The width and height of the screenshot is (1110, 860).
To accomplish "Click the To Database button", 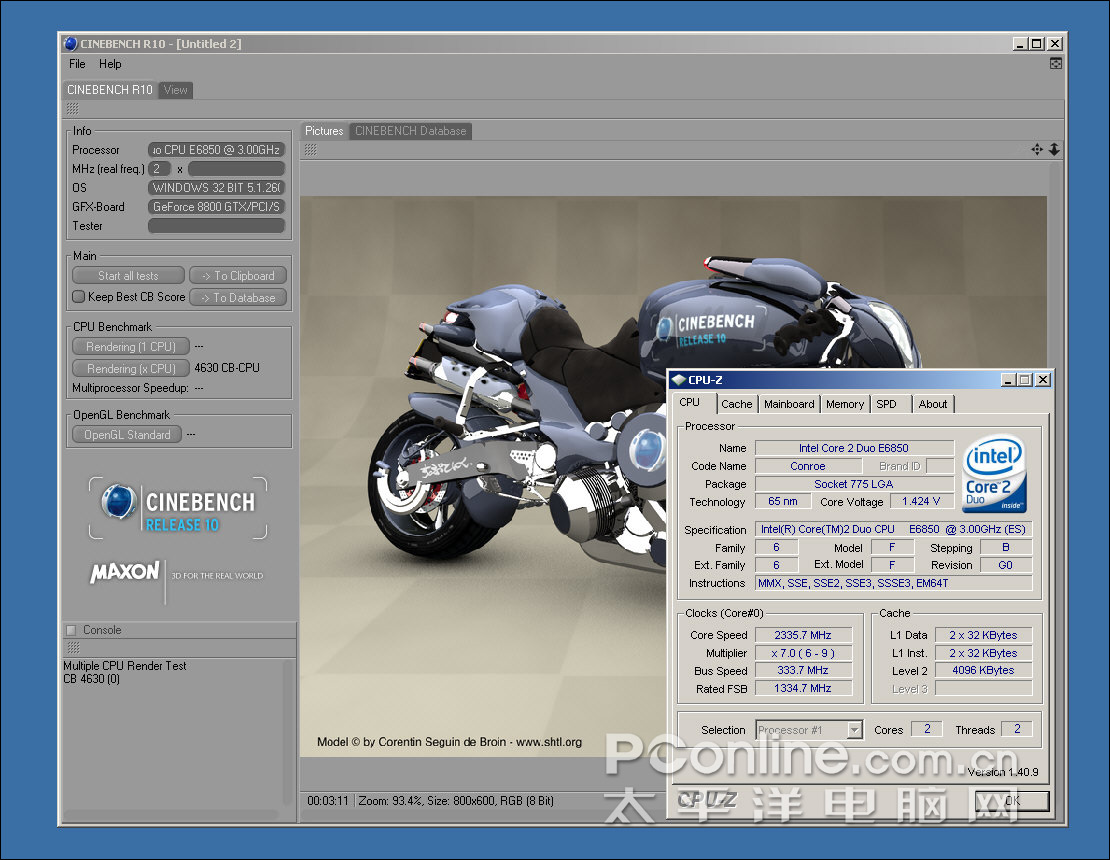I will coord(238,297).
